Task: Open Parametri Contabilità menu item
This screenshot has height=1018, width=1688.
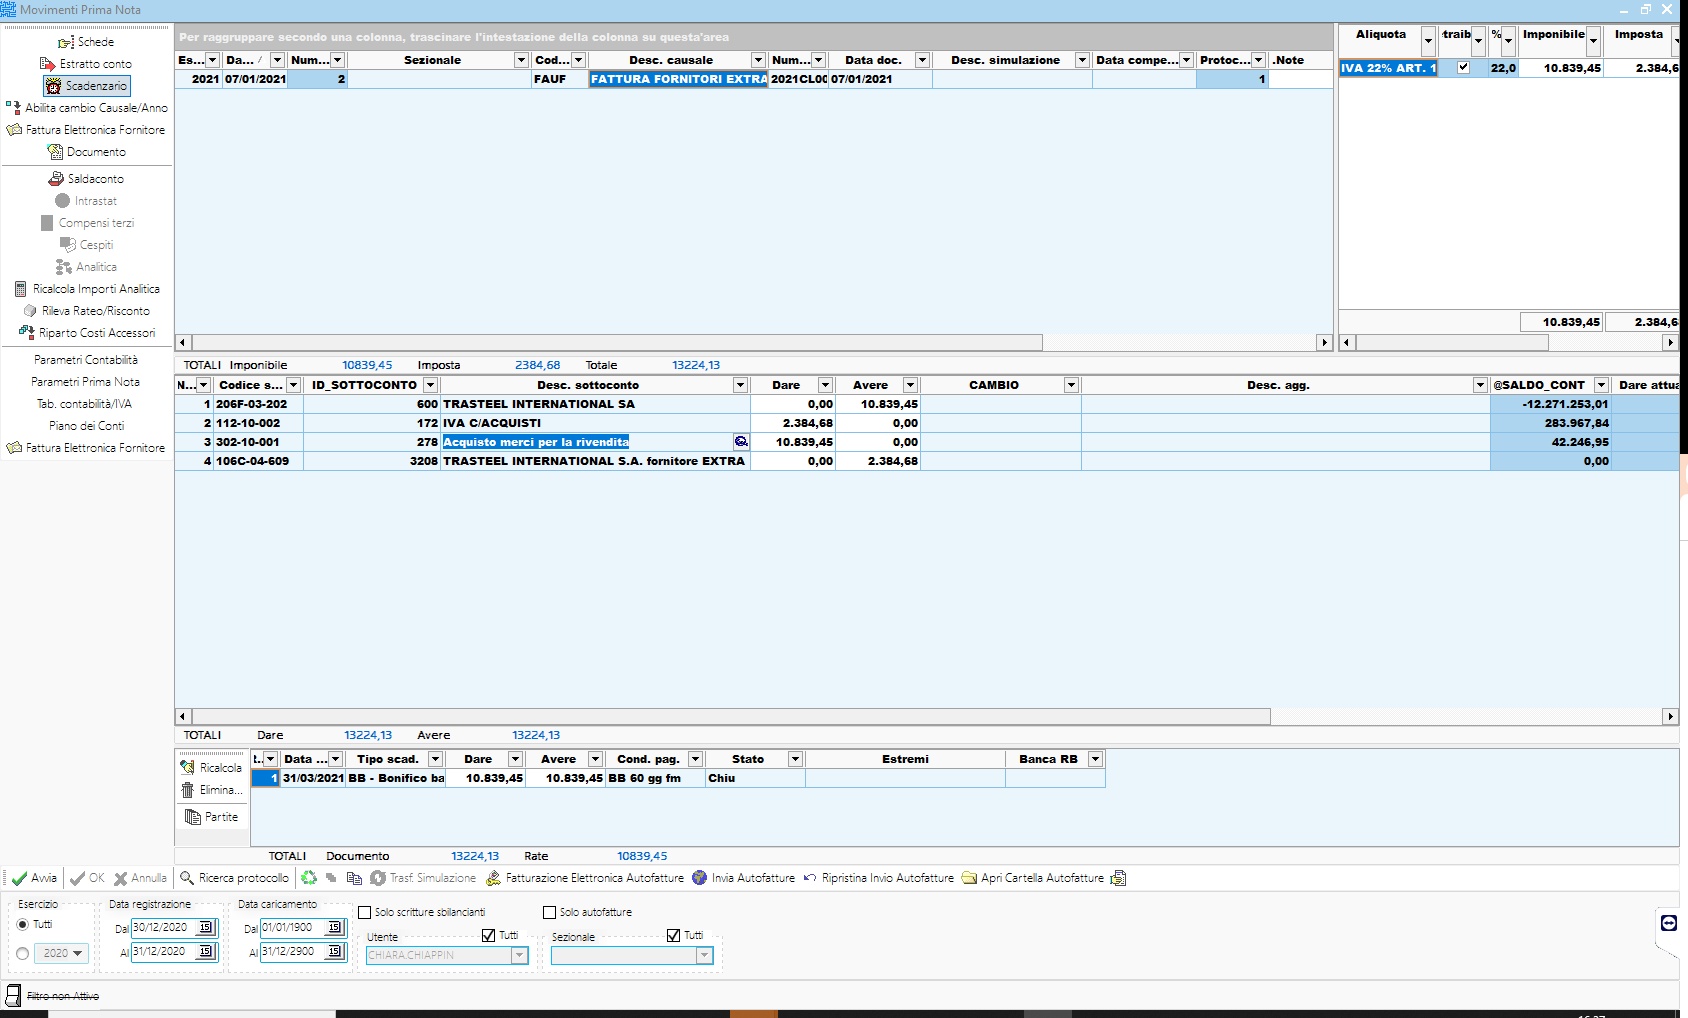Action: pyautogui.click(x=86, y=360)
